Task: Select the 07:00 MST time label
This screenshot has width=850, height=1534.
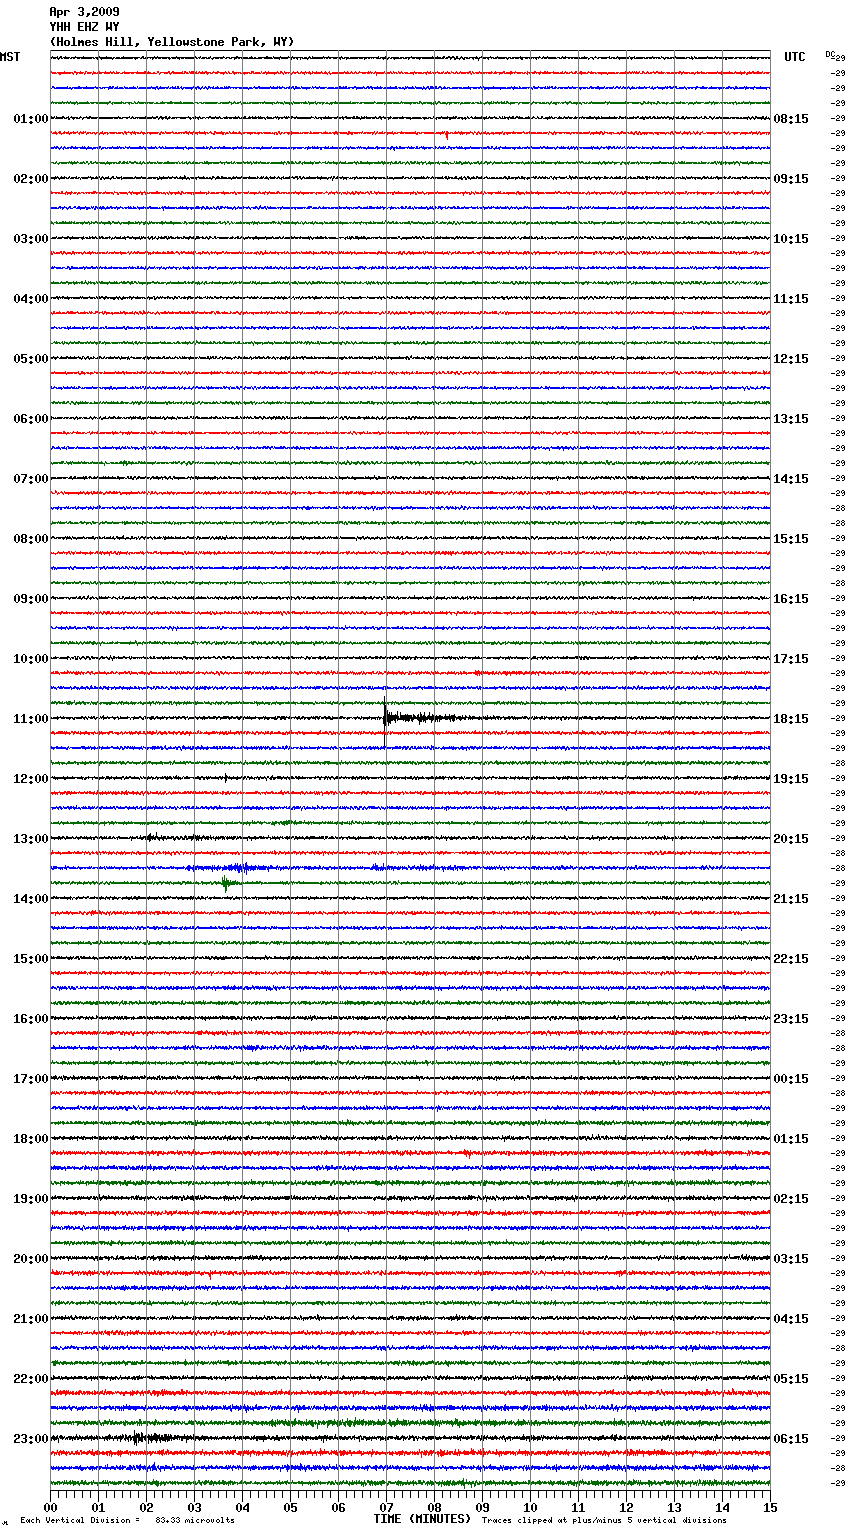Action: tap(31, 479)
